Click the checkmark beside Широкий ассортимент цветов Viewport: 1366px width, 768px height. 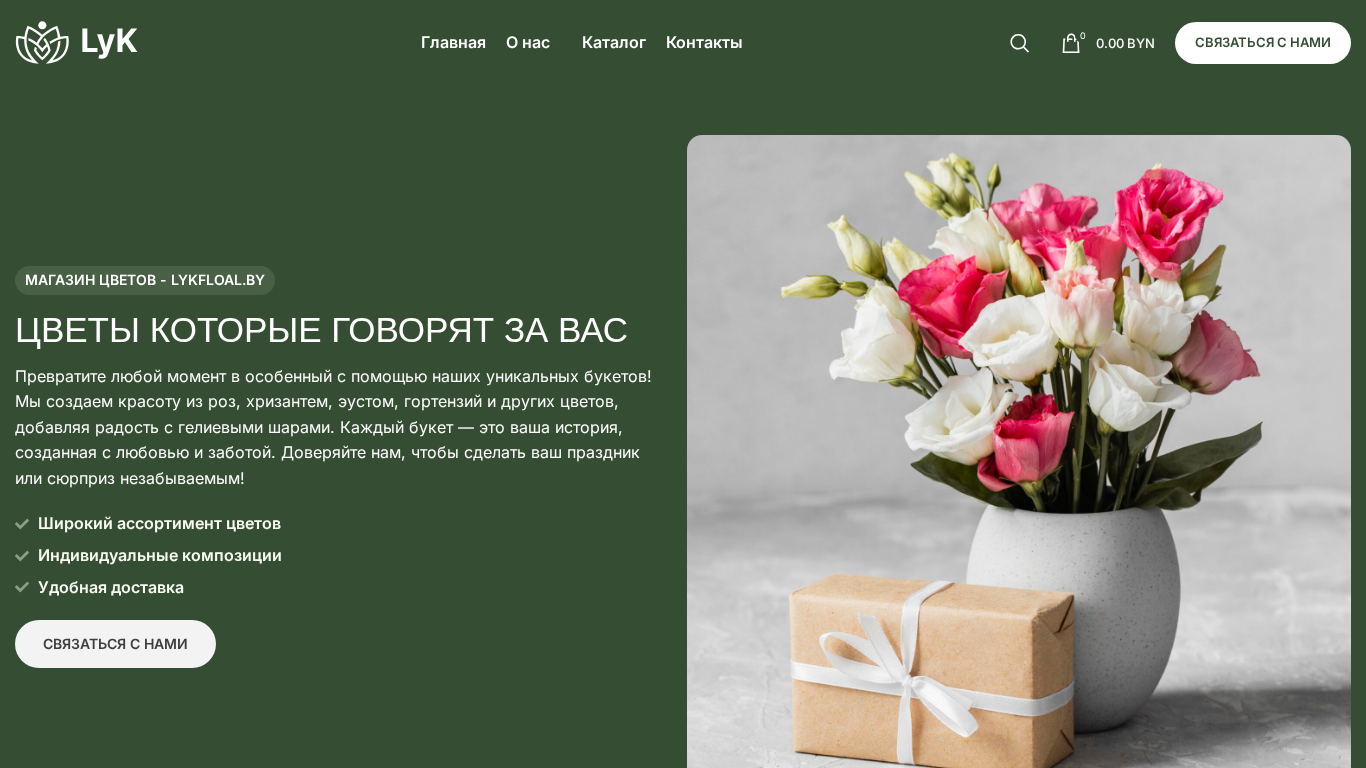pyautogui.click(x=22, y=524)
